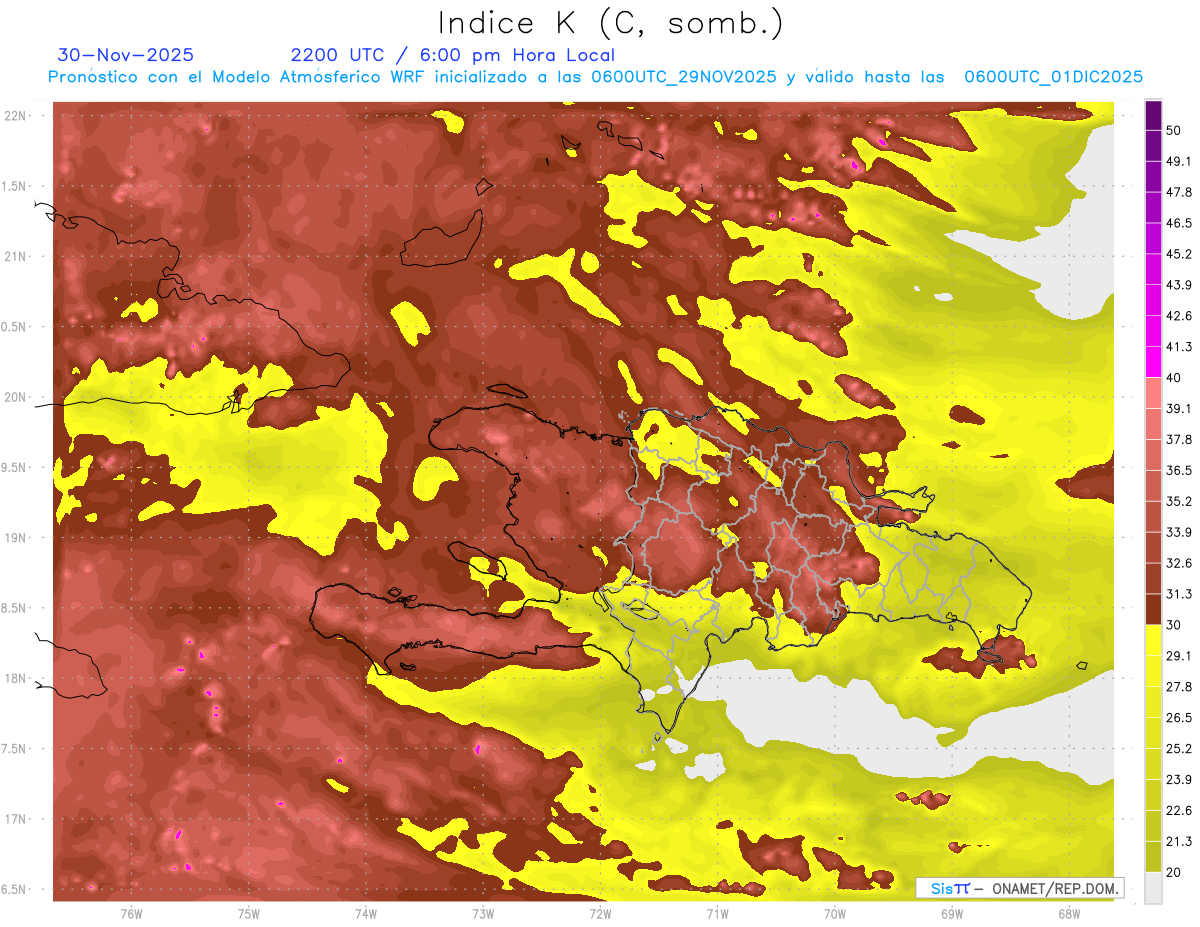Click the 39.1 color scale value
The image size is (1200, 927).
pos(1179,408)
